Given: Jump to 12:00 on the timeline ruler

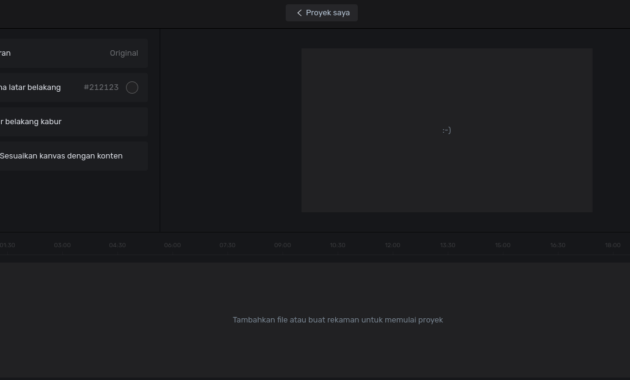Looking at the screenshot, I should coord(393,245).
